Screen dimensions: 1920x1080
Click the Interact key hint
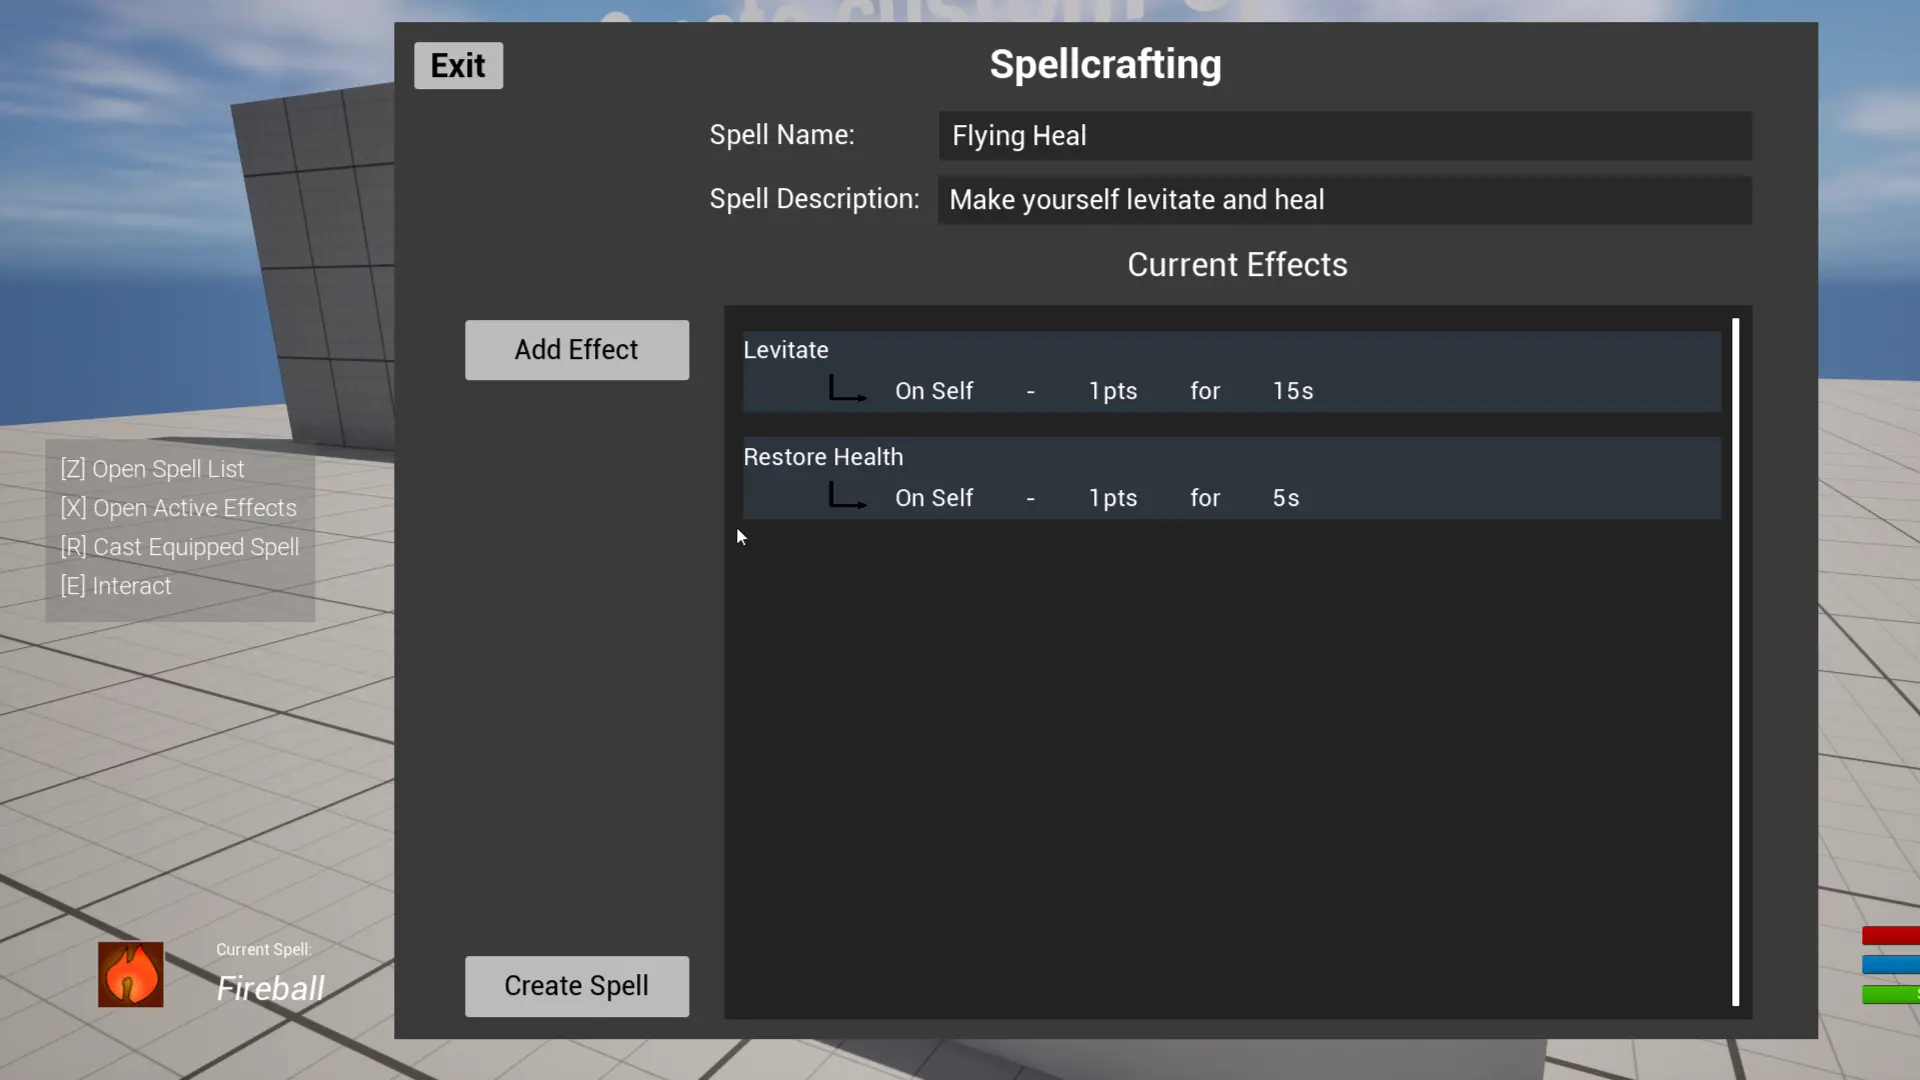click(116, 586)
